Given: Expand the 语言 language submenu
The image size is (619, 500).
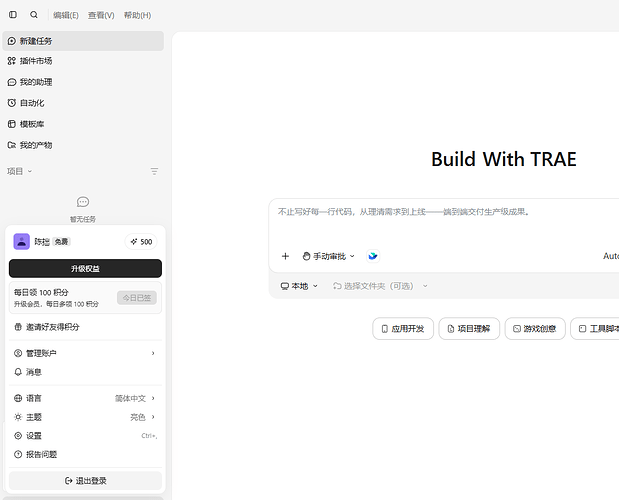Looking at the screenshot, I should 85,398.
